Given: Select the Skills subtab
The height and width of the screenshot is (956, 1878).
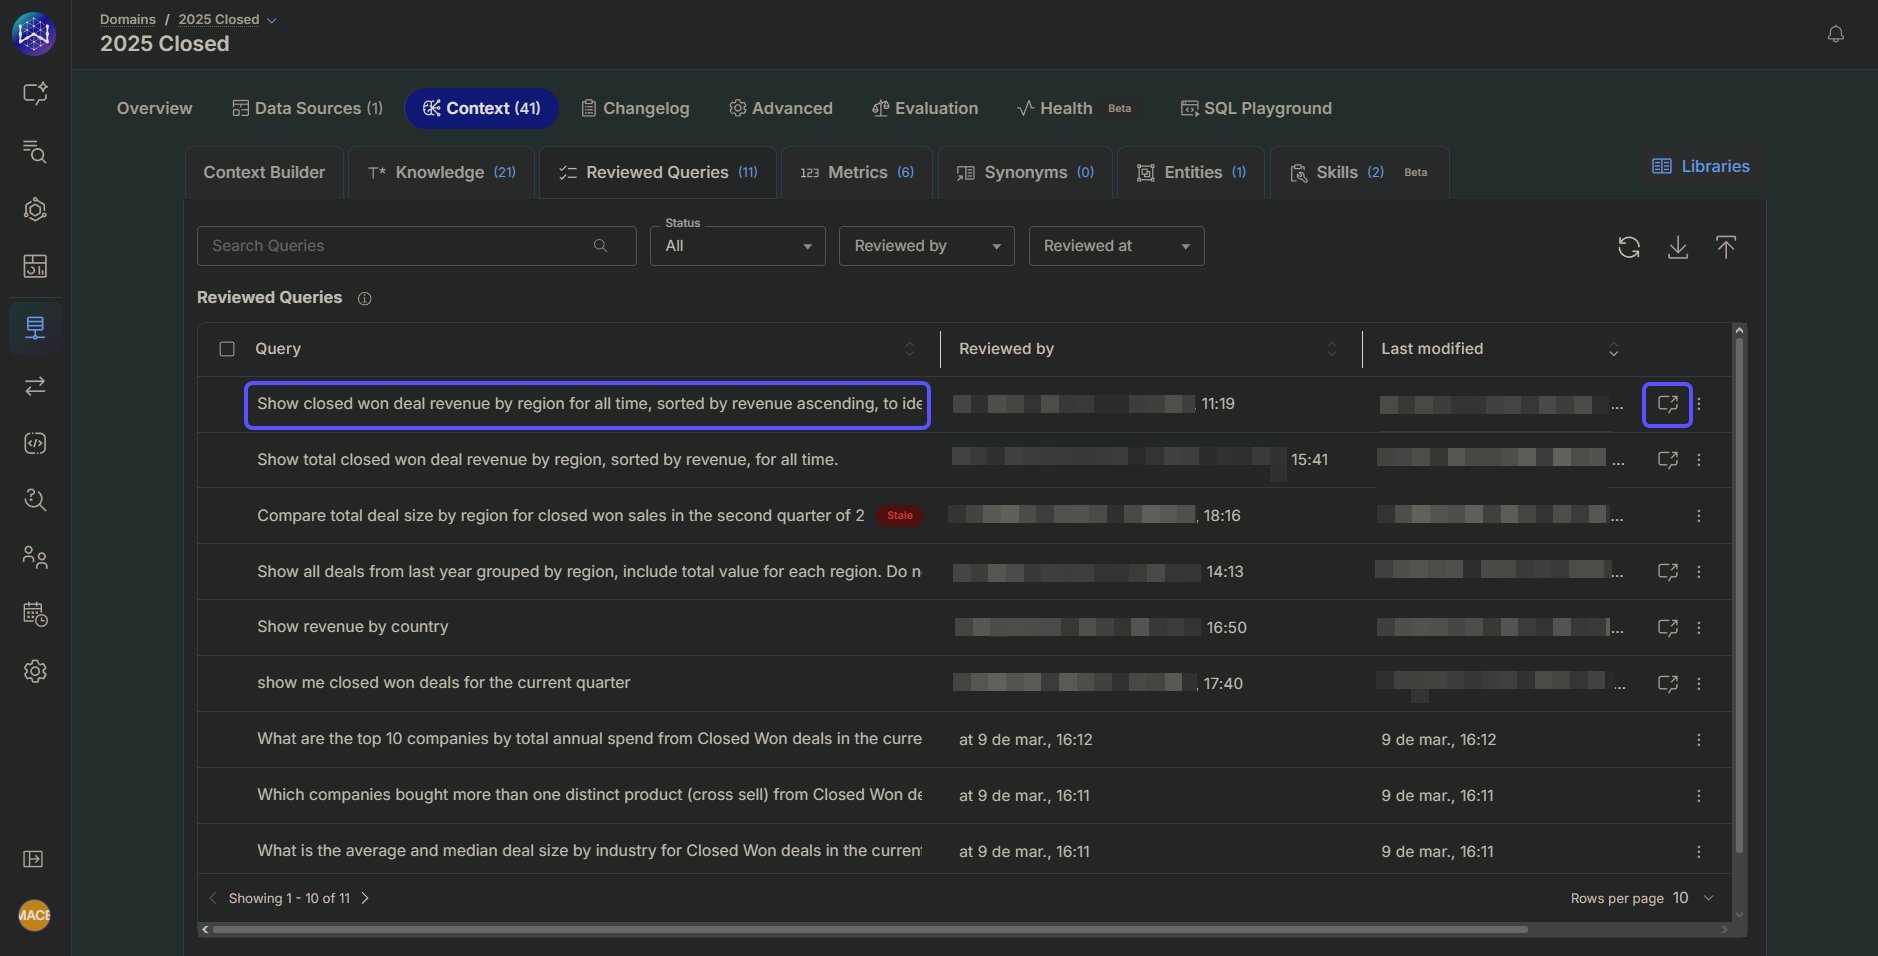Looking at the screenshot, I should point(1359,172).
